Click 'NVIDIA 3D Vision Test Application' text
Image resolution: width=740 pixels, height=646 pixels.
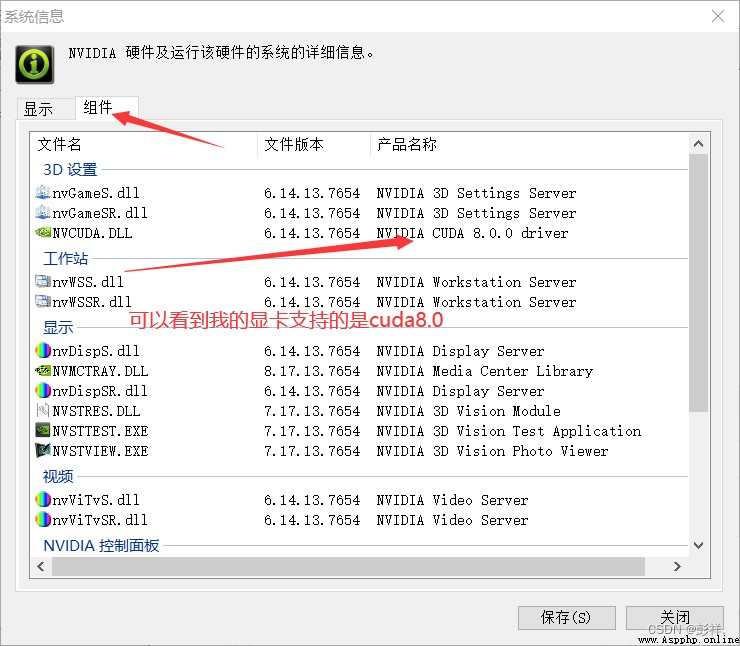[509, 431]
